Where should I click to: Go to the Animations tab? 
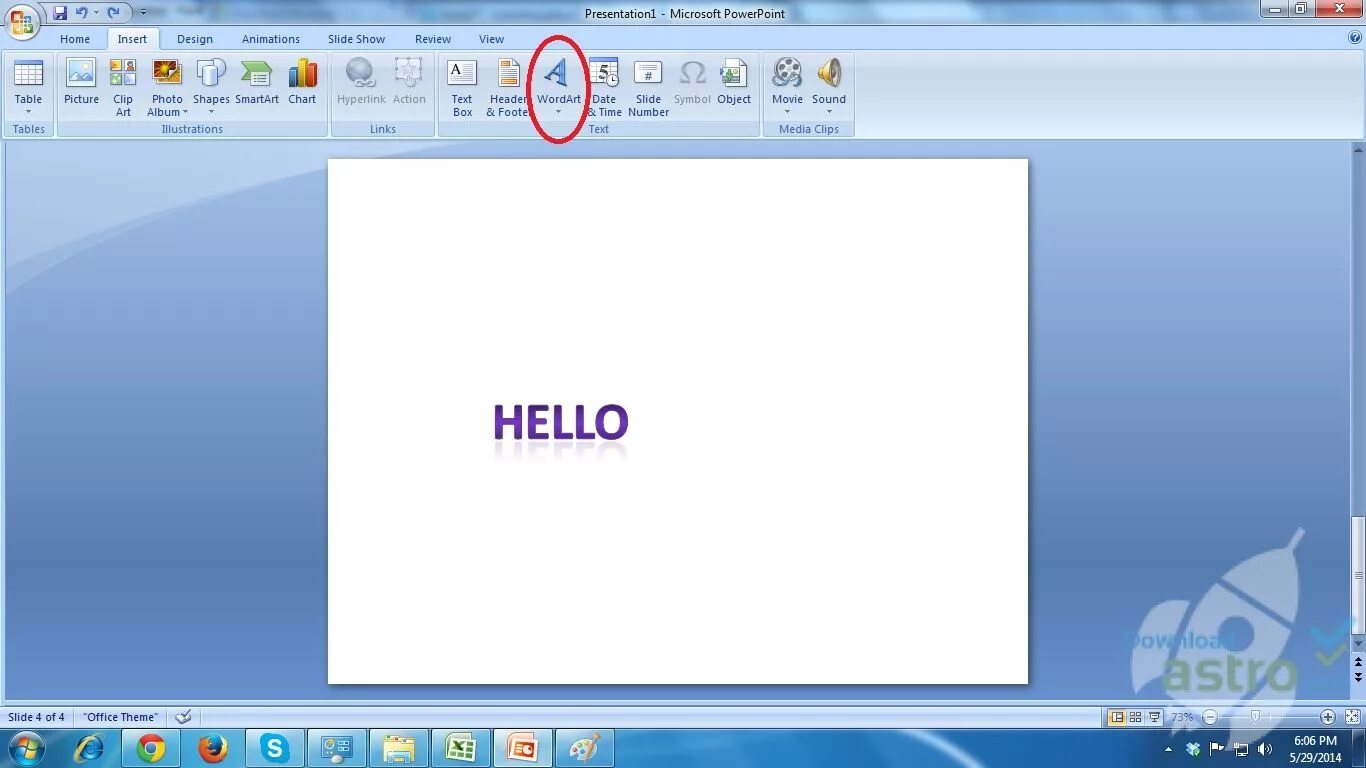(x=270, y=39)
